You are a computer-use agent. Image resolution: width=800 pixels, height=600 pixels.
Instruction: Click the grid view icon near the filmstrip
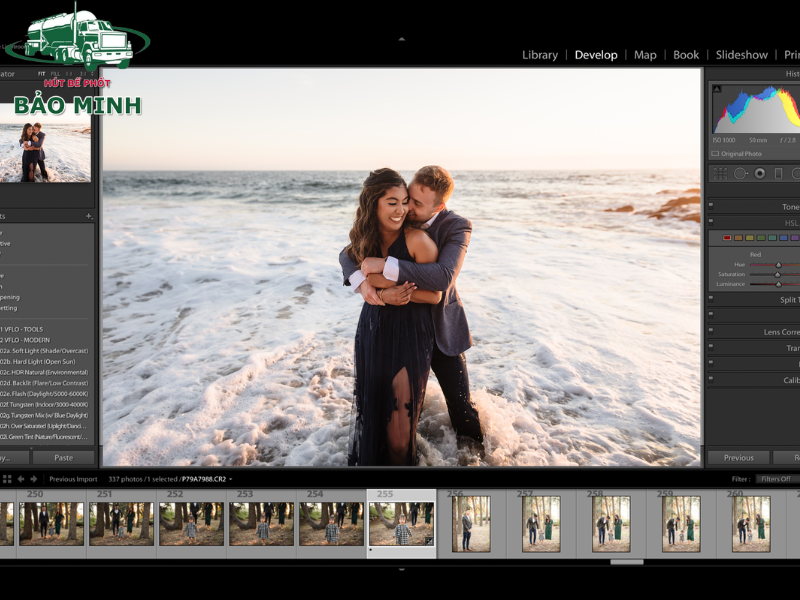coord(8,480)
